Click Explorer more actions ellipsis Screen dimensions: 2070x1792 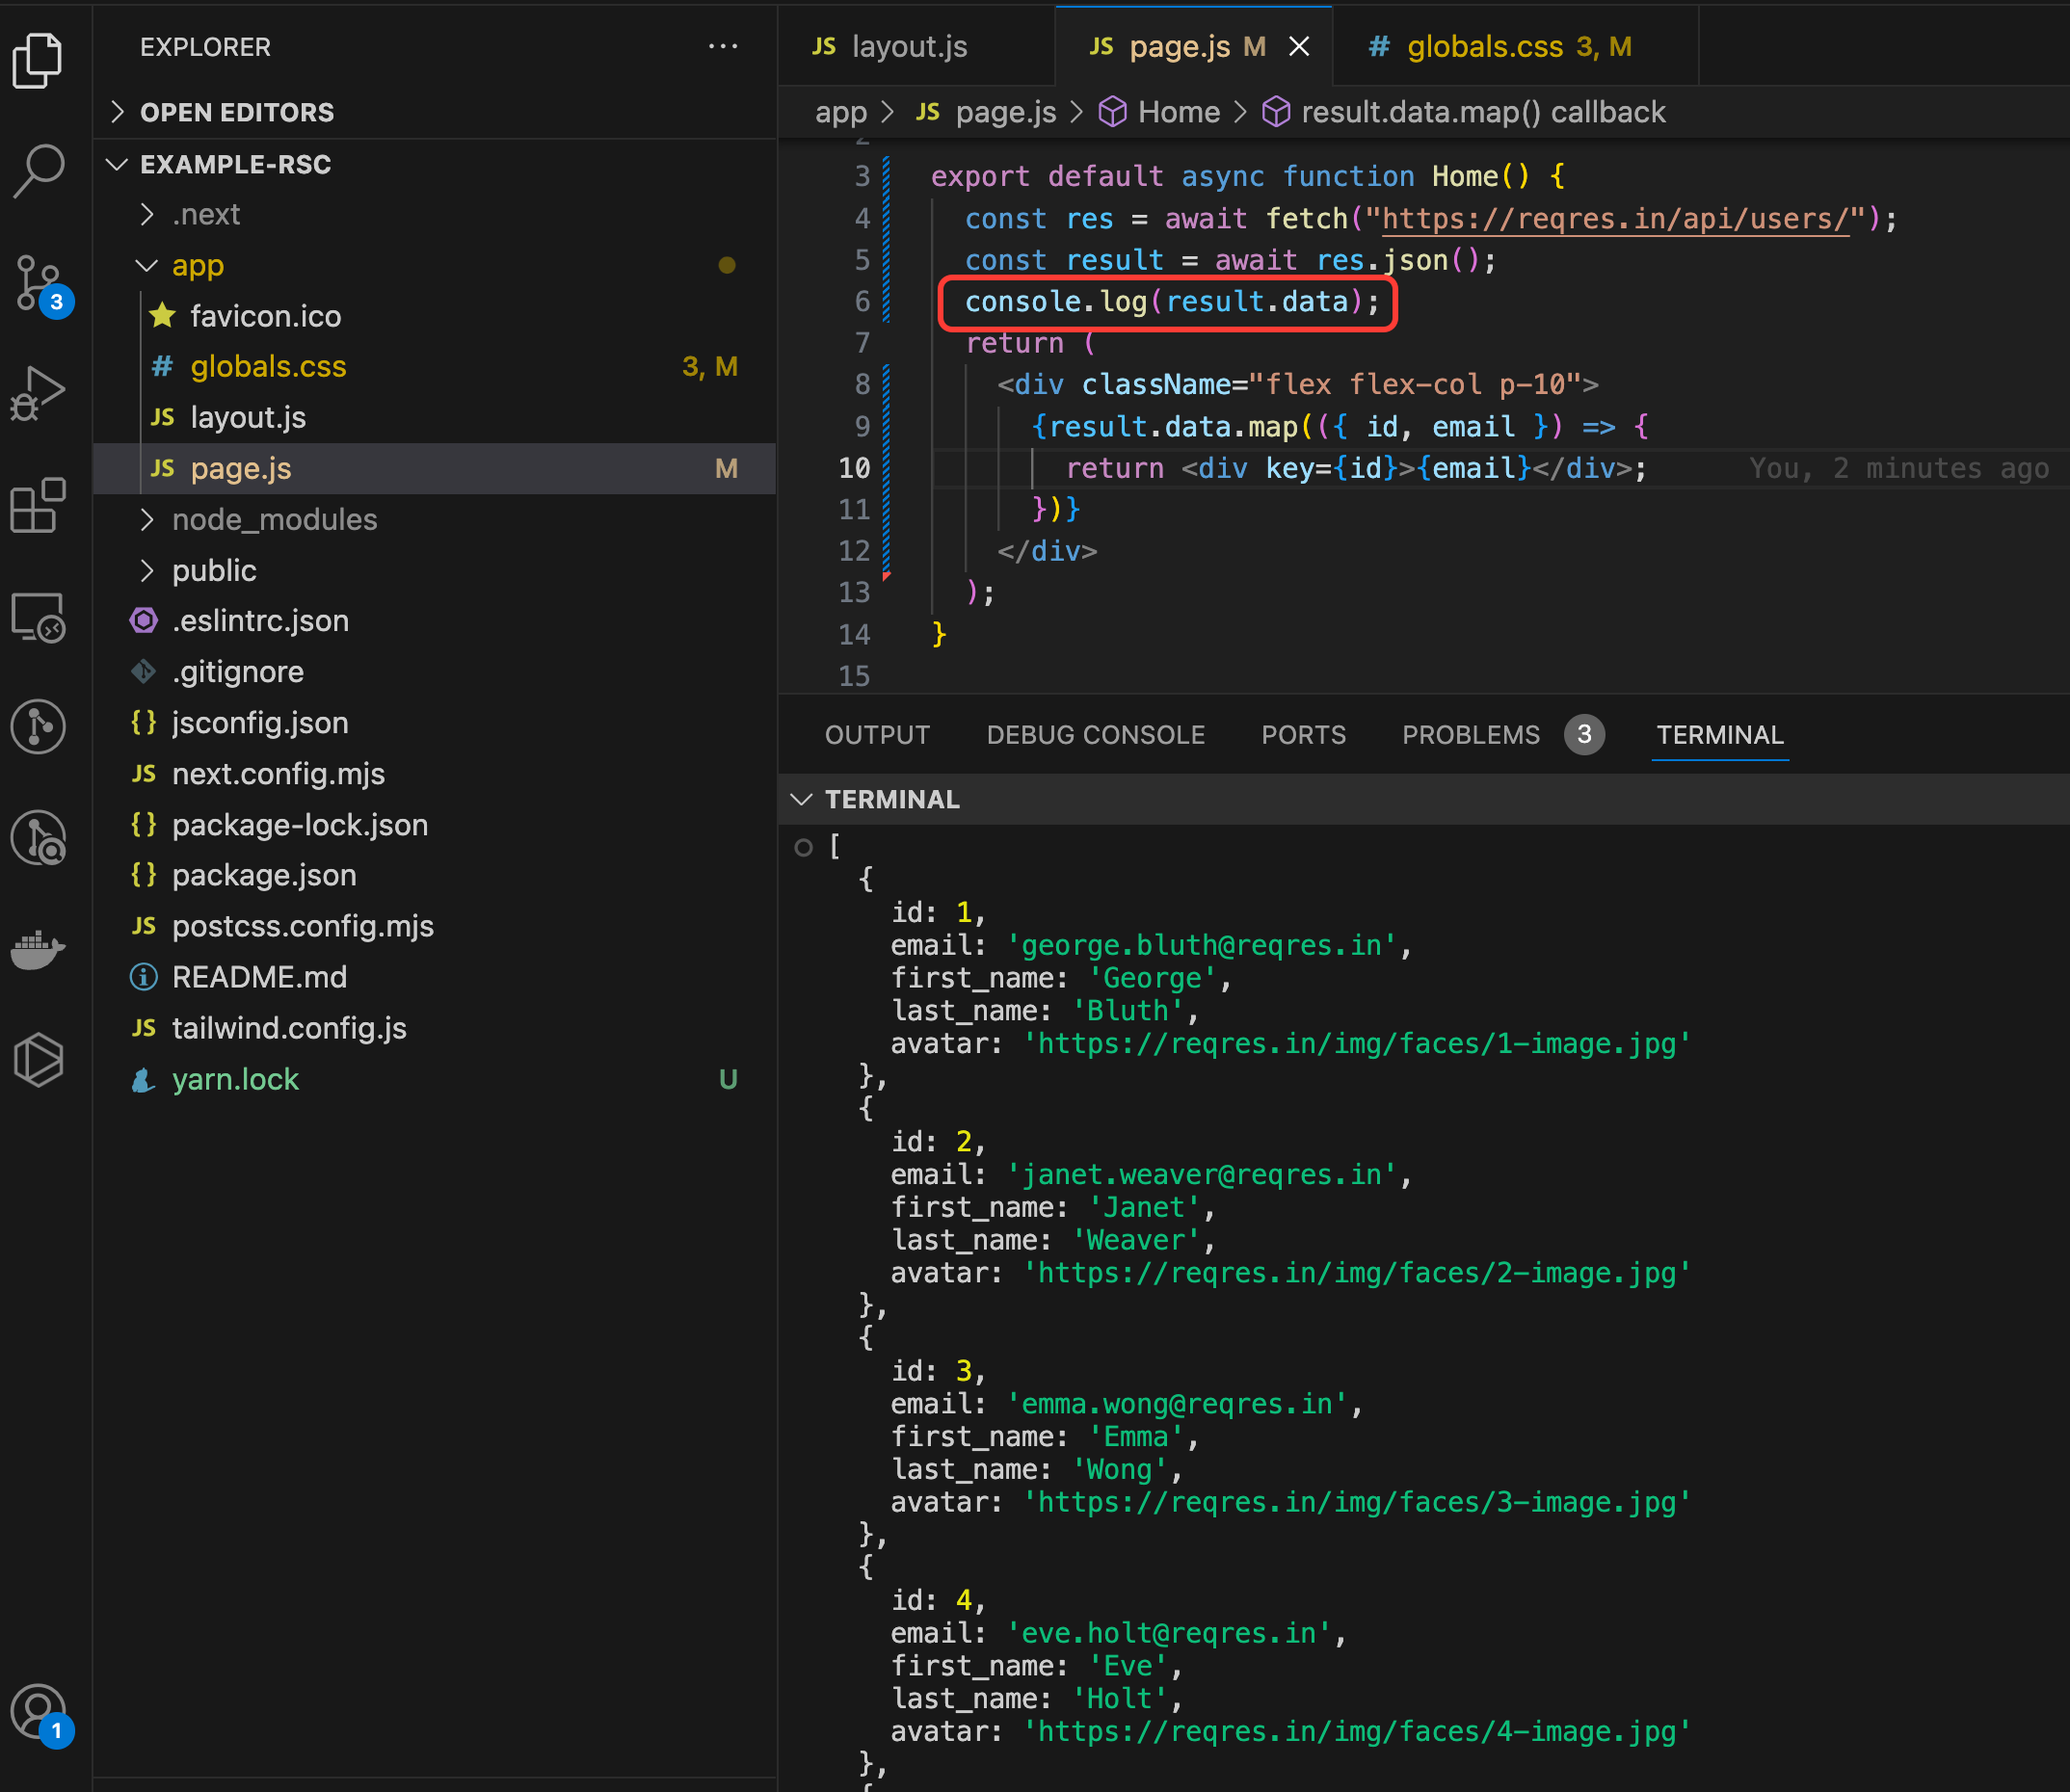722,47
